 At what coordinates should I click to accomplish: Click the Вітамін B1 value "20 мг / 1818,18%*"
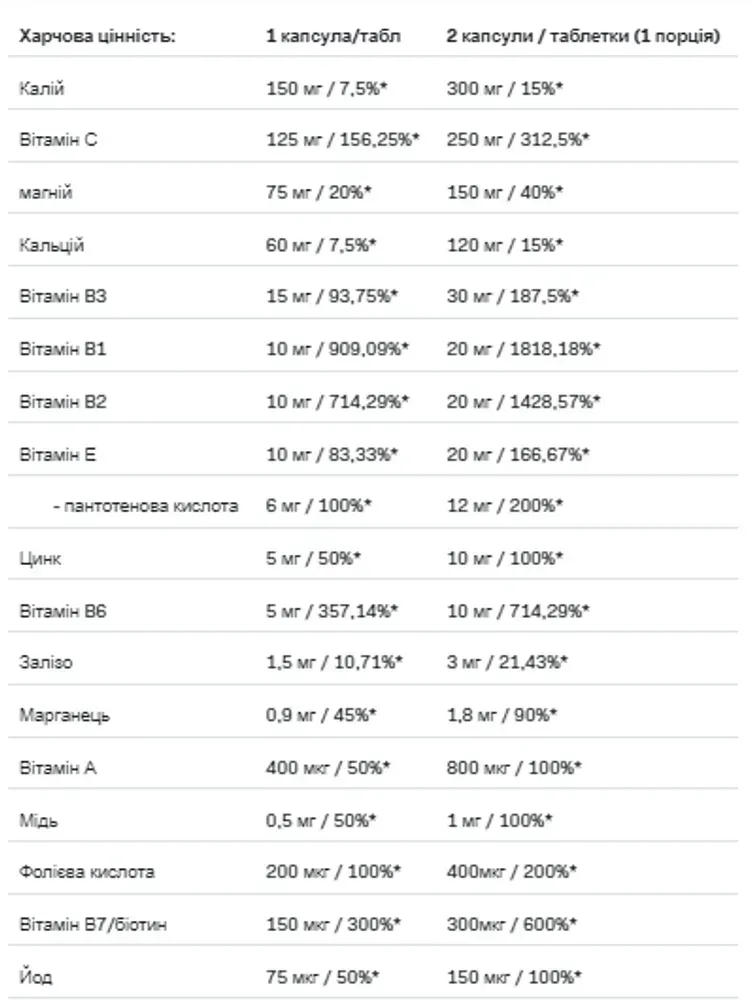[523, 349]
